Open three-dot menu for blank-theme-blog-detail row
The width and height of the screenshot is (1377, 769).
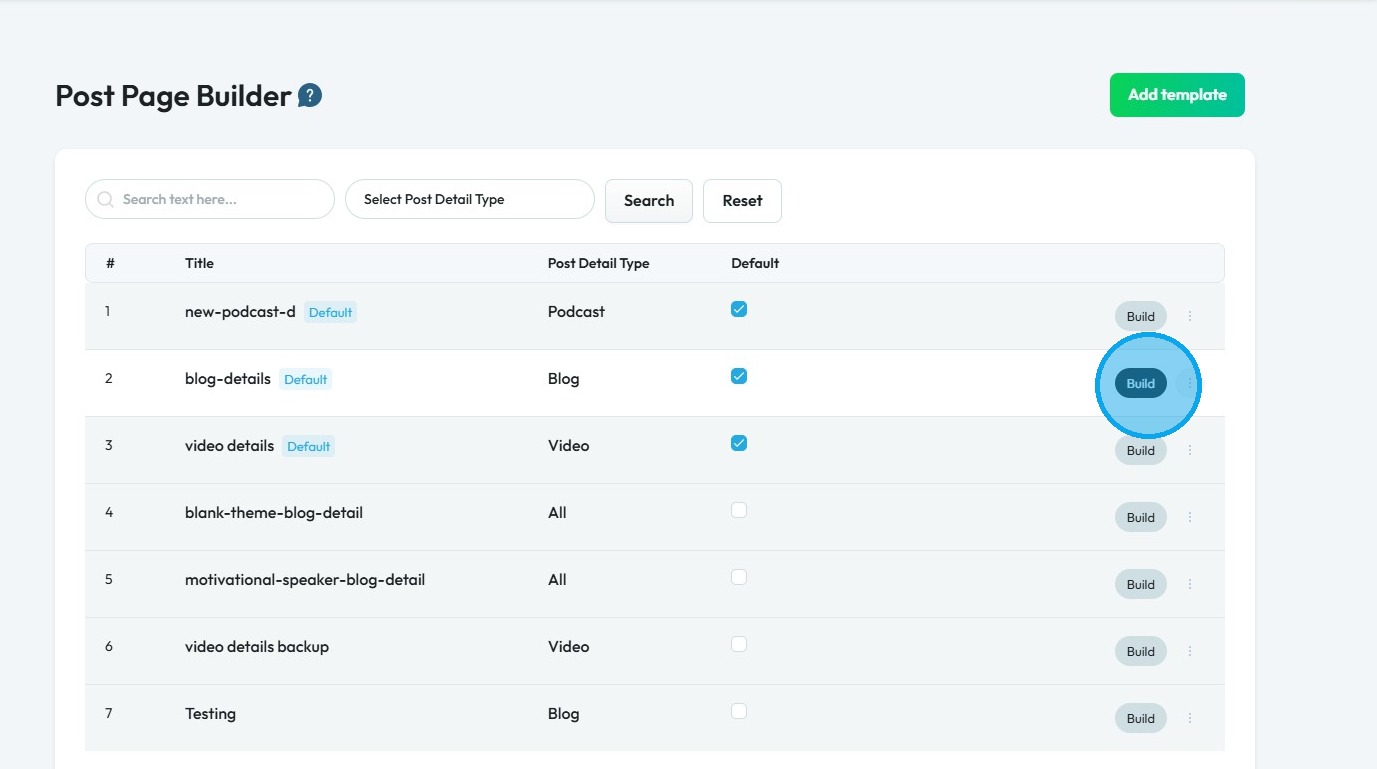pyautogui.click(x=1190, y=517)
